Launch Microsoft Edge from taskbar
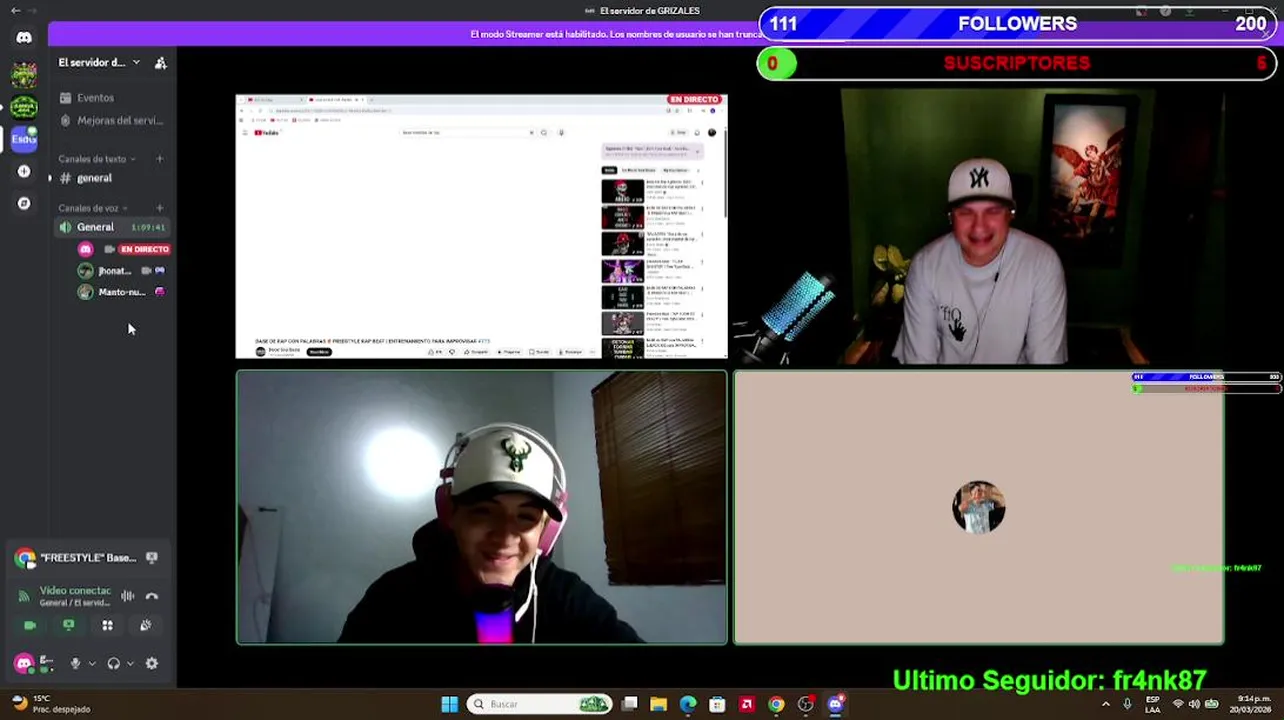 tap(688, 704)
